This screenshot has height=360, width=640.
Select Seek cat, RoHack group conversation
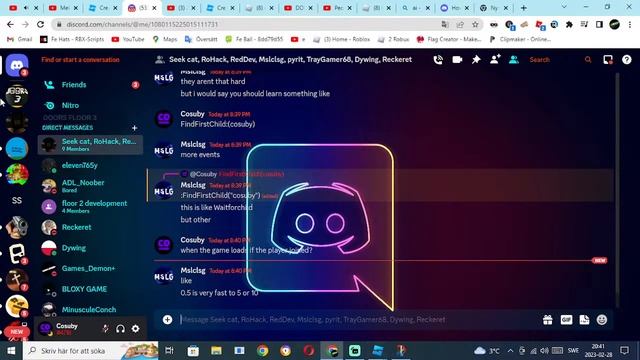(x=91, y=144)
